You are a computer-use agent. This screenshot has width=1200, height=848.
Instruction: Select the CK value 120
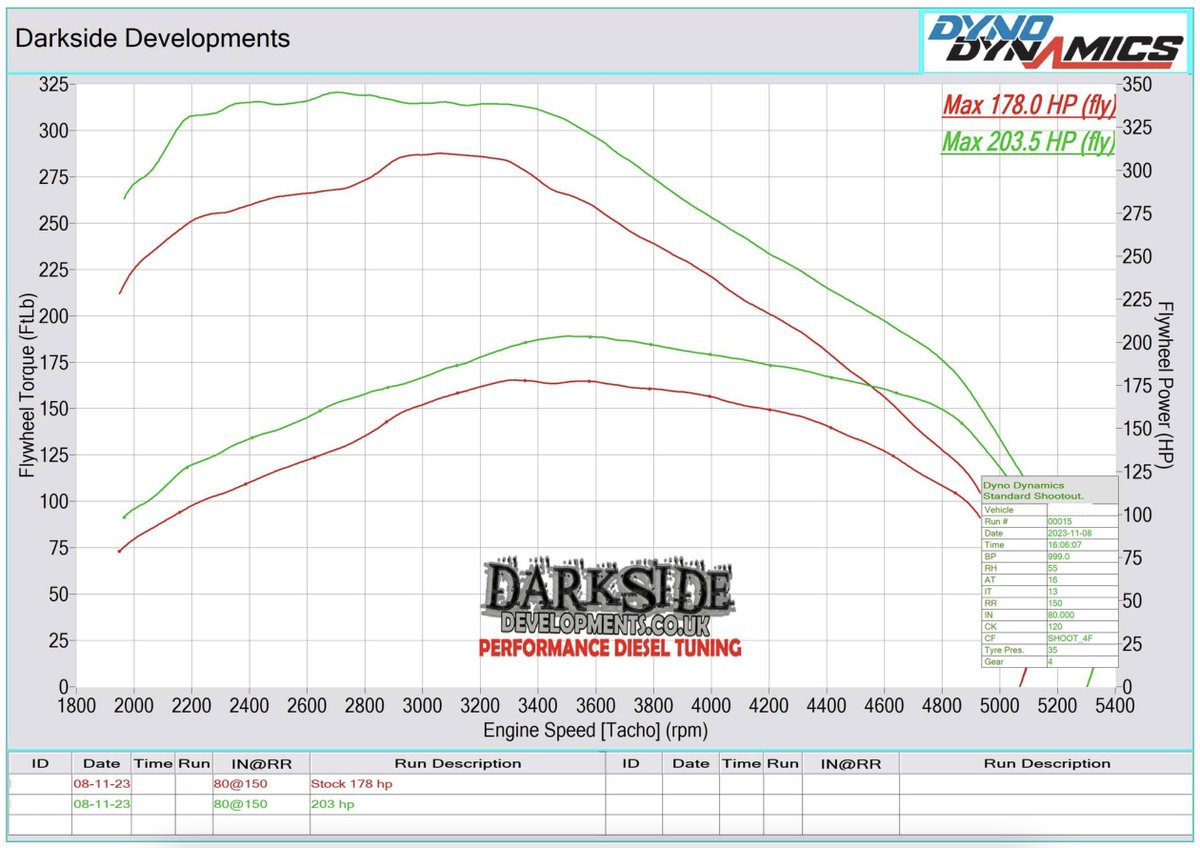click(1055, 626)
